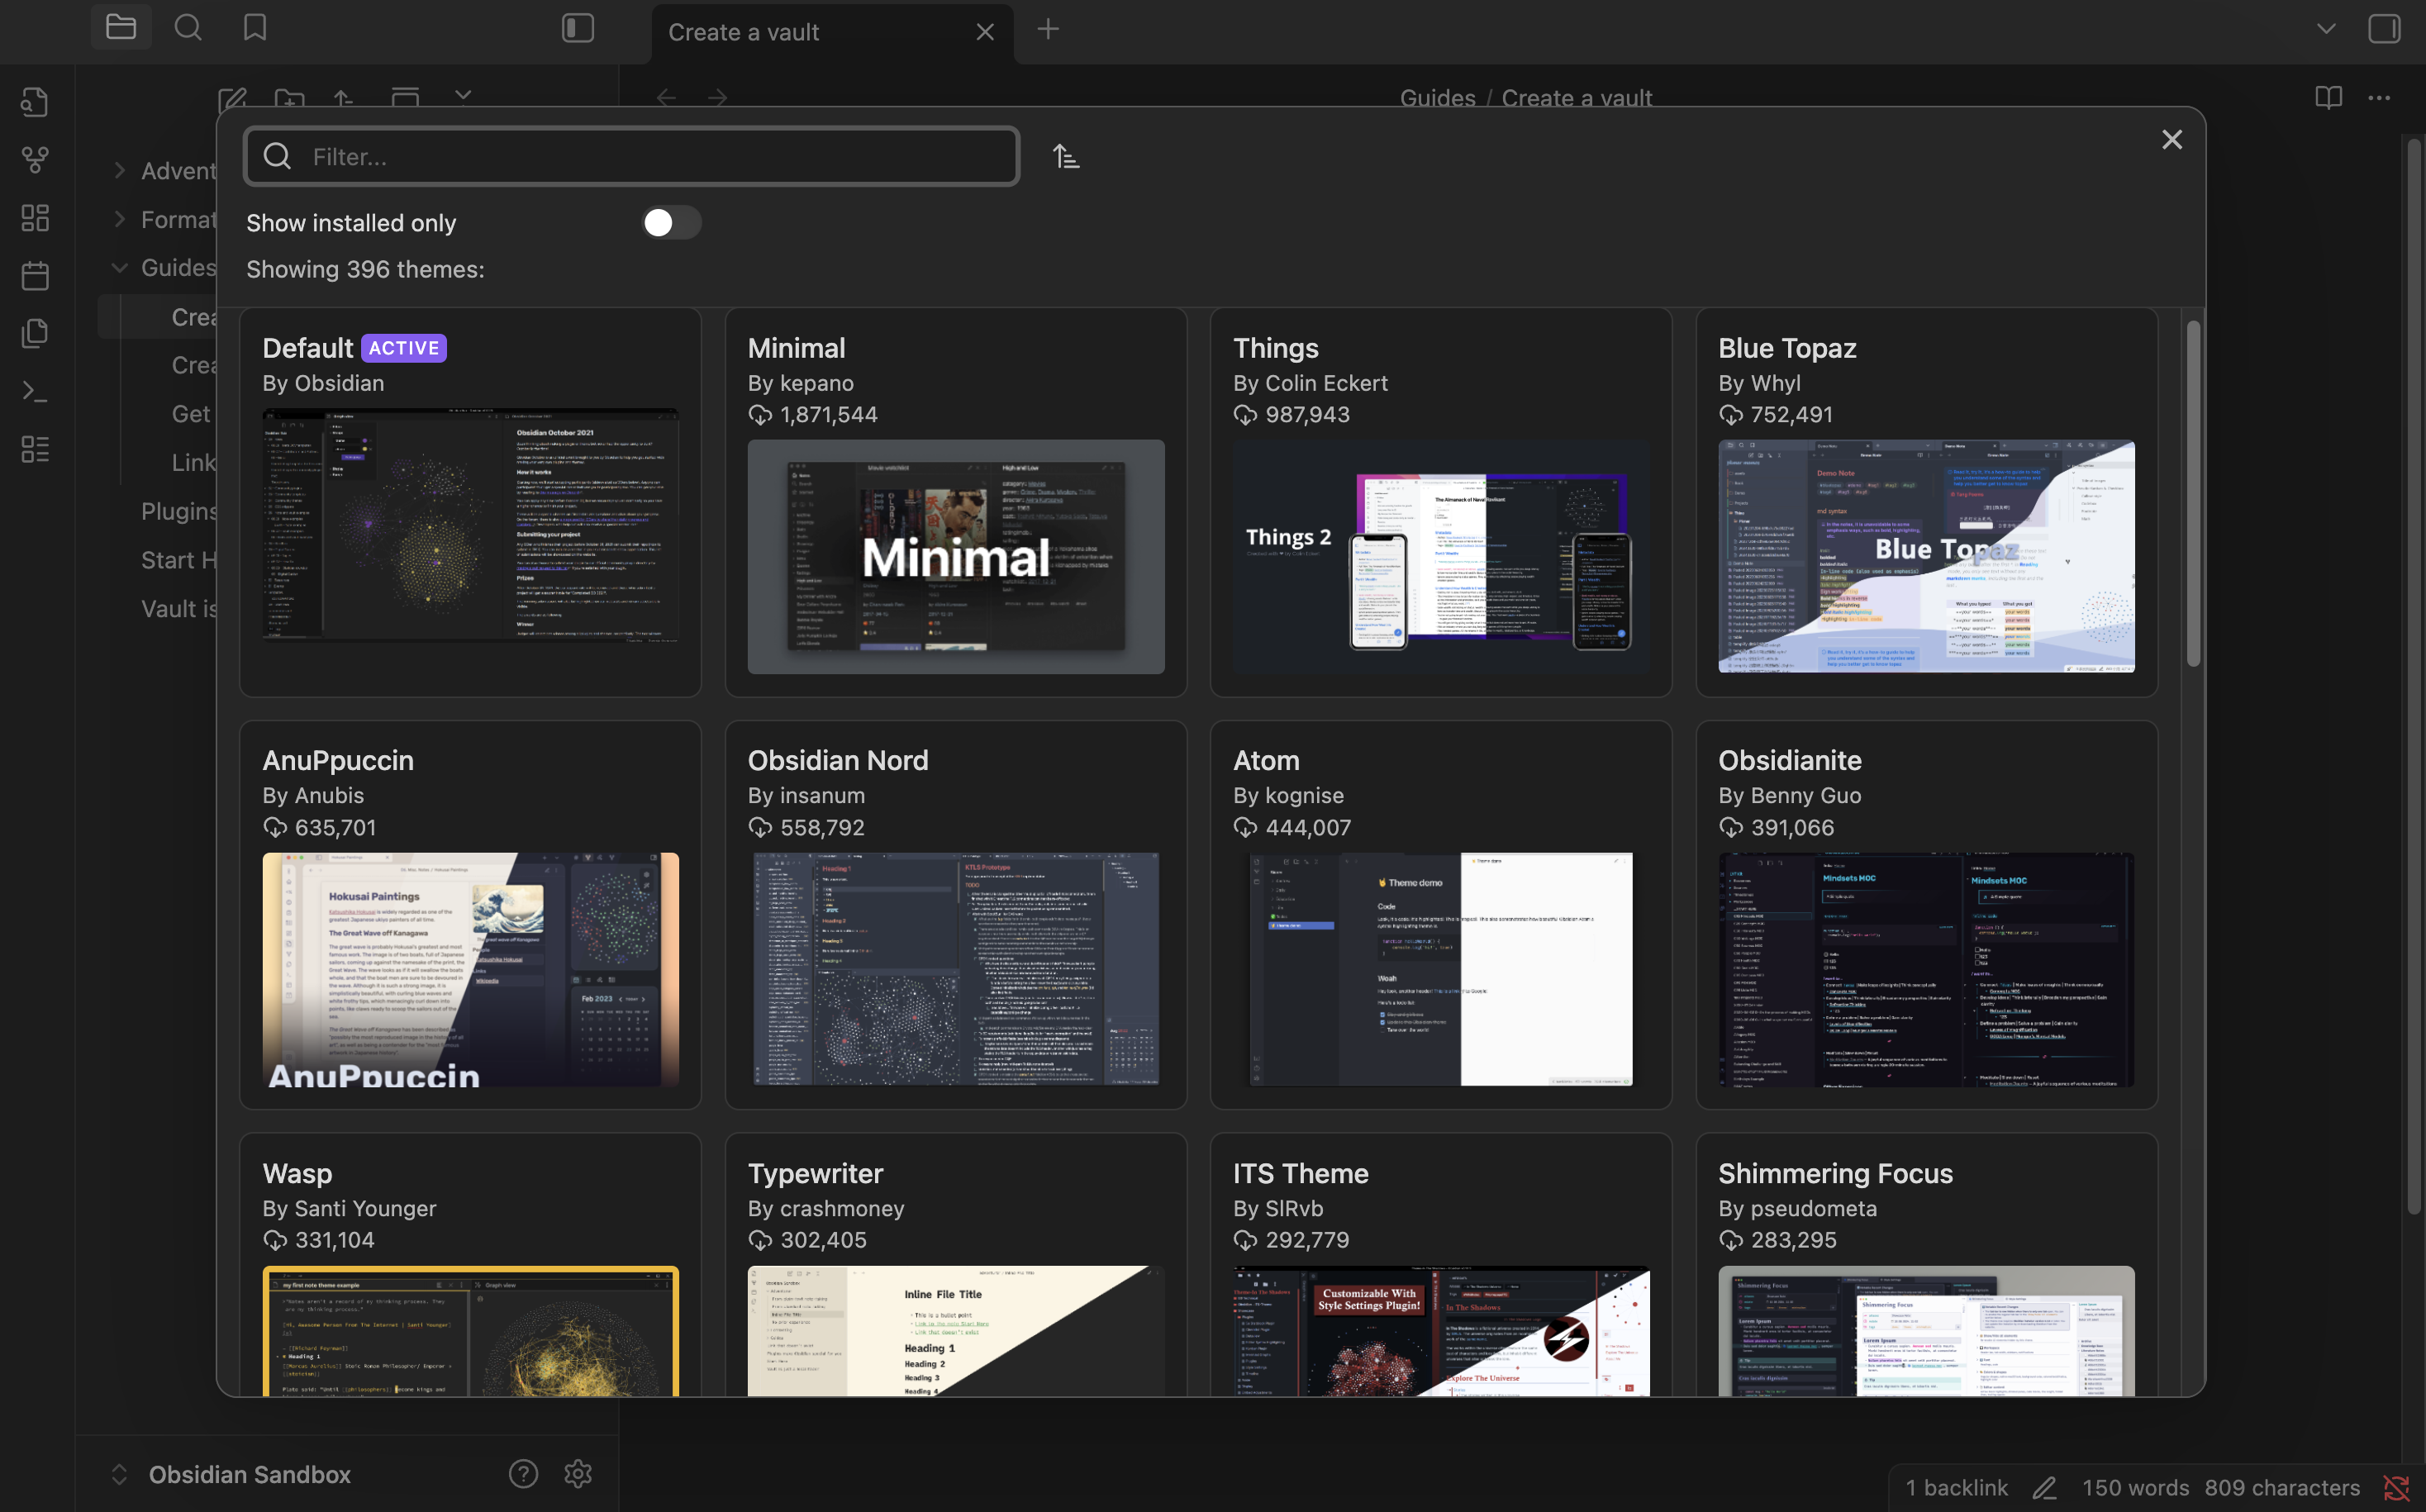Open a new tab with plus button
Viewport: 2426px width, 1512px height.
tap(1048, 29)
